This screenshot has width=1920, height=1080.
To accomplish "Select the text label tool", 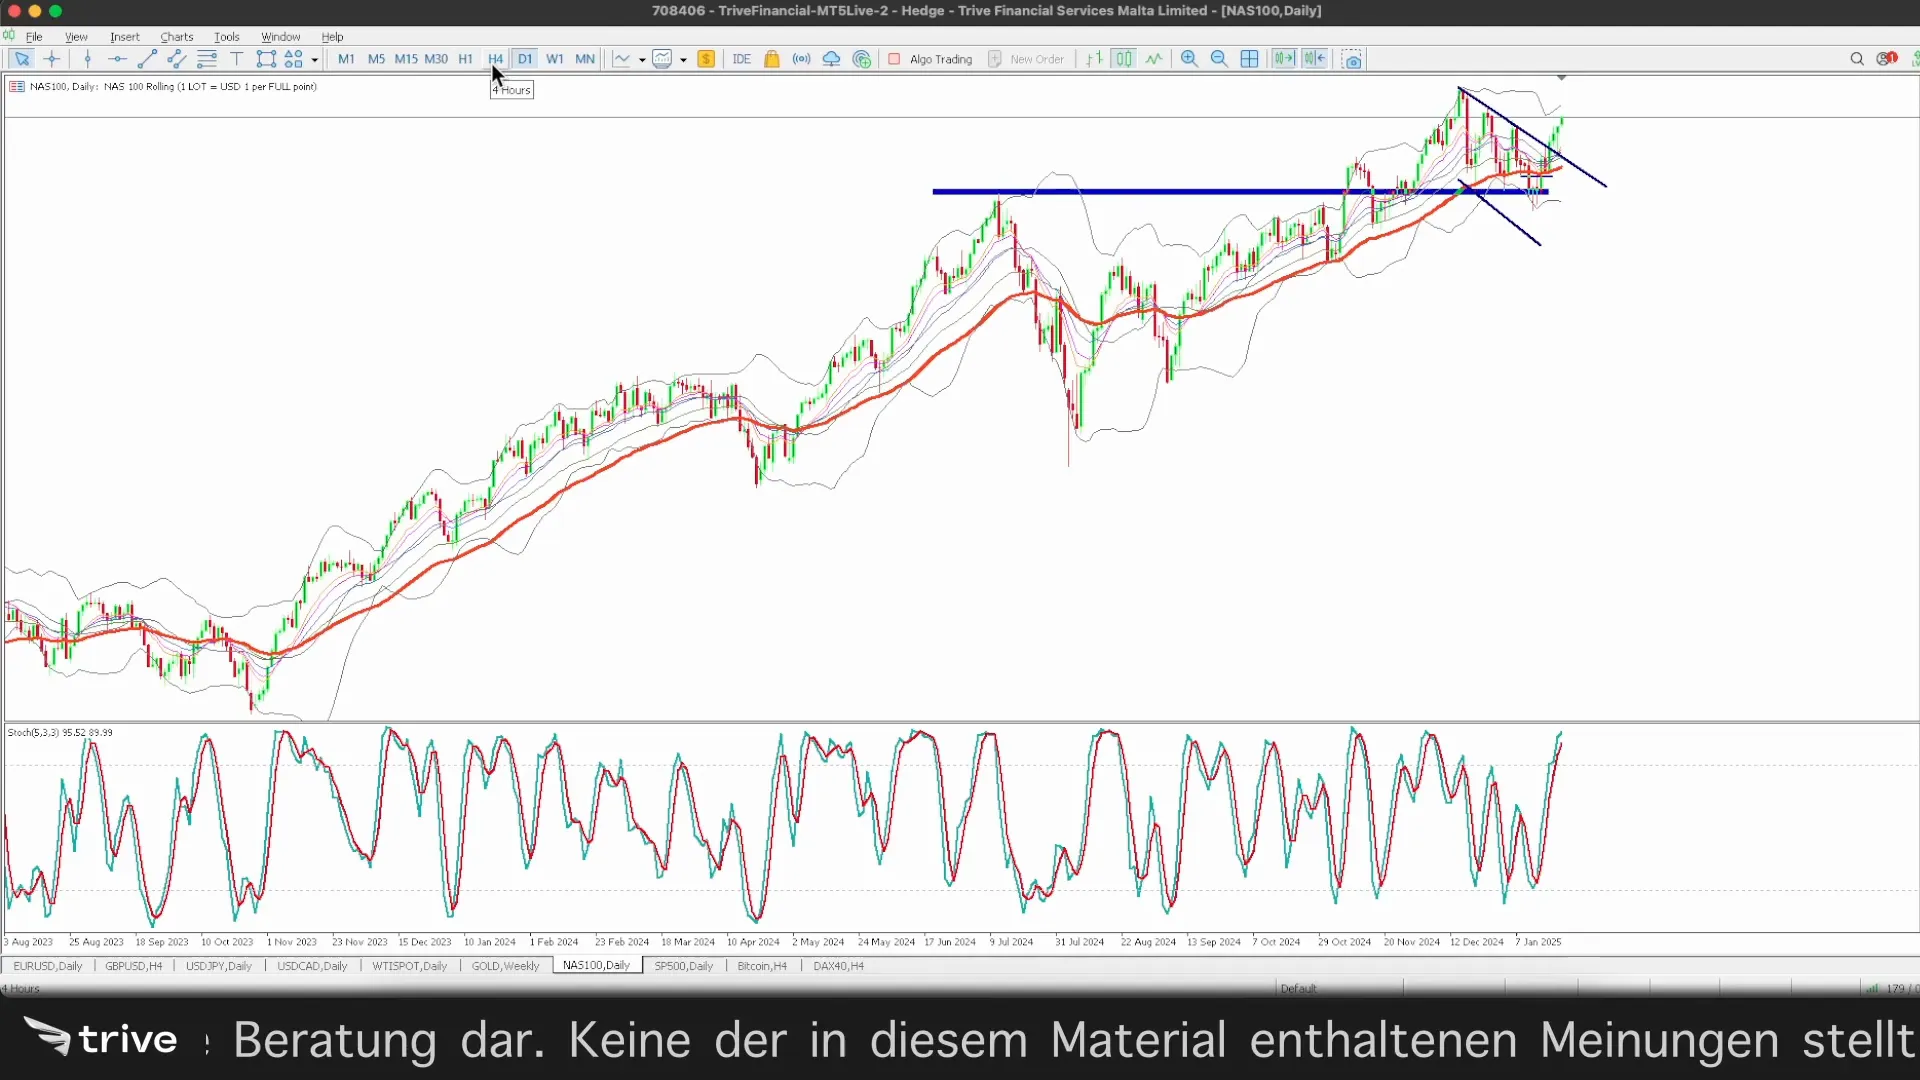I will click(237, 59).
